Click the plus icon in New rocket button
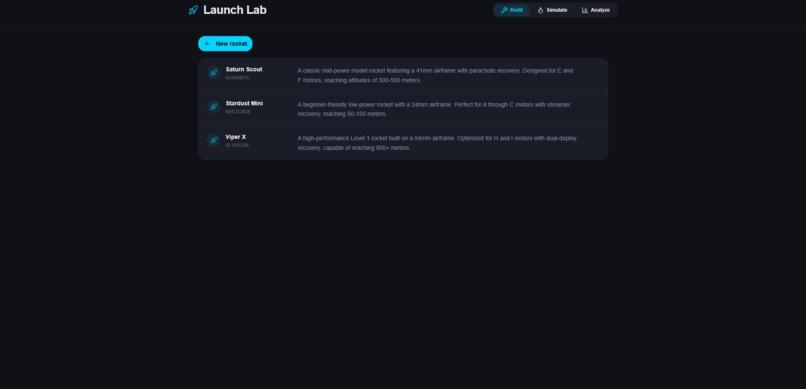This screenshot has width=806, height=389. (x=207, y=44)
